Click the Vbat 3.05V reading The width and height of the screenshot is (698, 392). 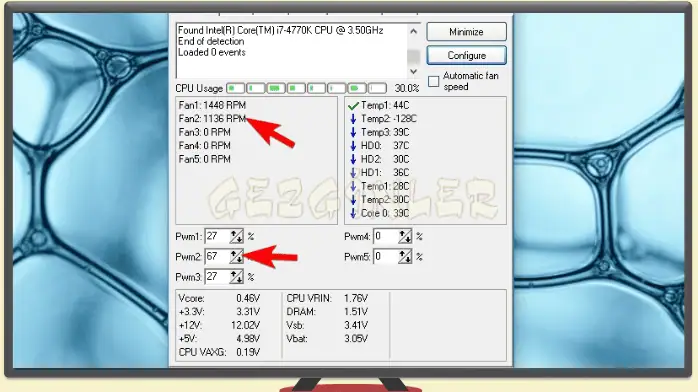[327, 339]
